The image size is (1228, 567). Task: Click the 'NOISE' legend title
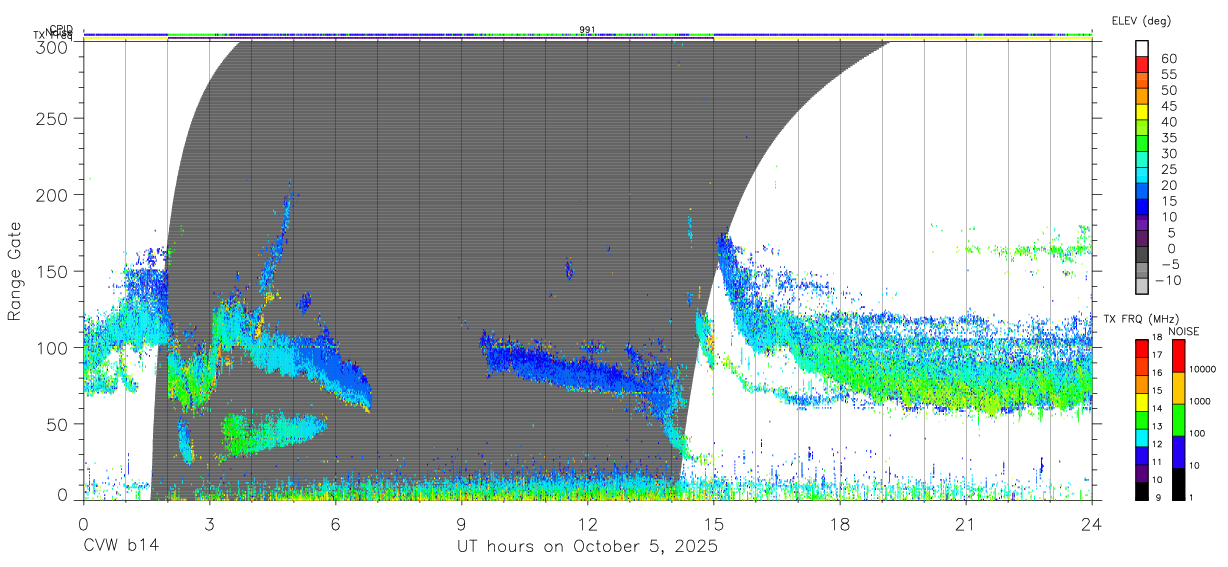coord(1184,331)
